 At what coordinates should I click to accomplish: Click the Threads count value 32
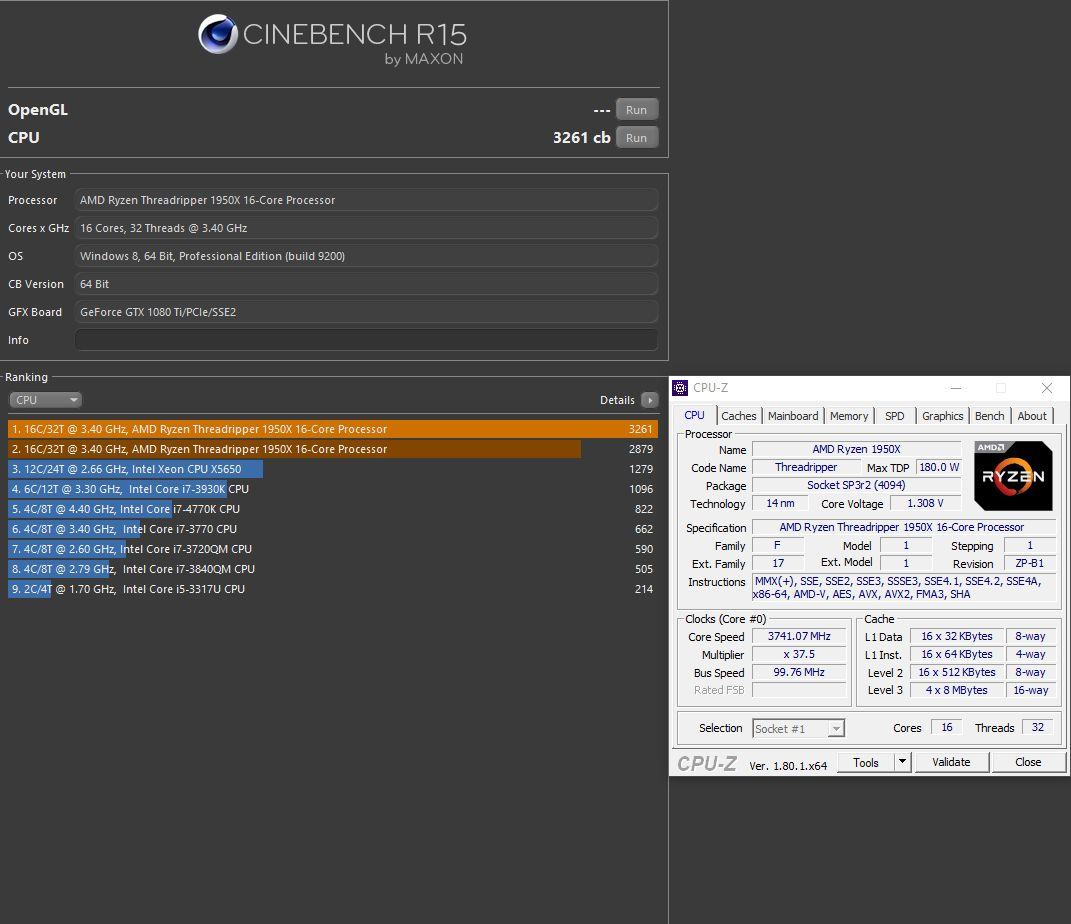coord(1038,727)
